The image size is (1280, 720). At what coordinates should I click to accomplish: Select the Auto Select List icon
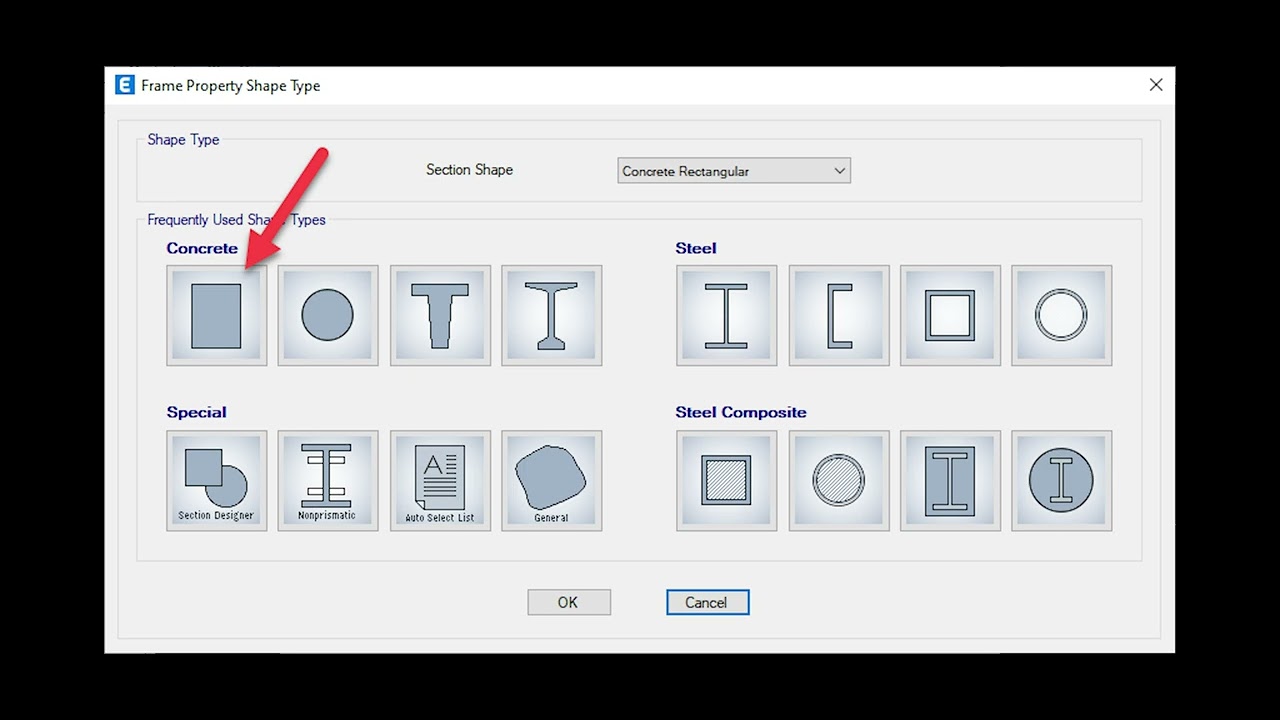pos(440,480)
